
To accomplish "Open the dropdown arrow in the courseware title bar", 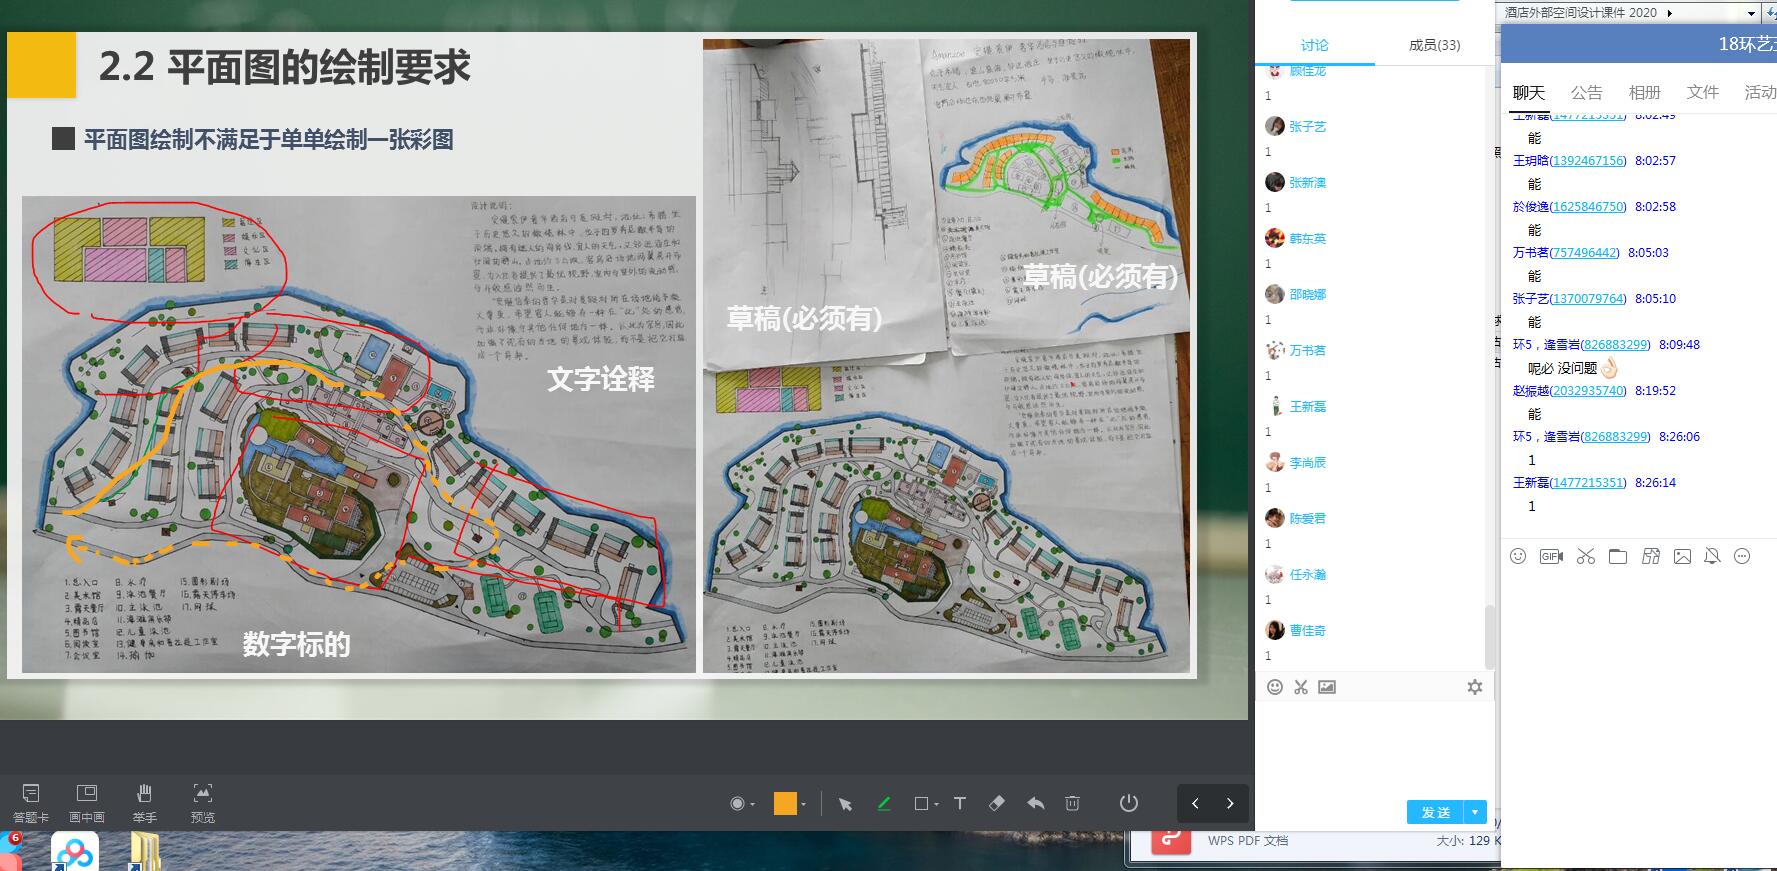I will click(x=1751, y=13).
